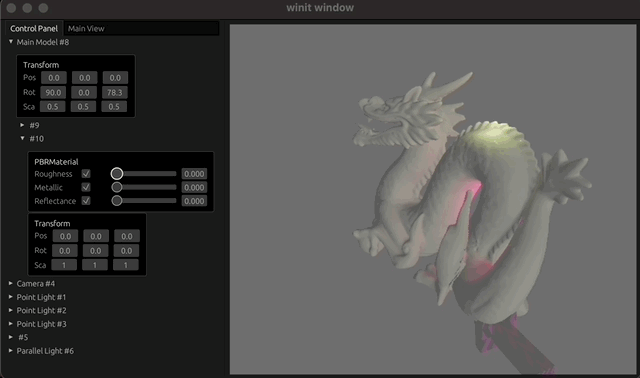Click #10 Transform Rot Z field

[x=126, y=251]
